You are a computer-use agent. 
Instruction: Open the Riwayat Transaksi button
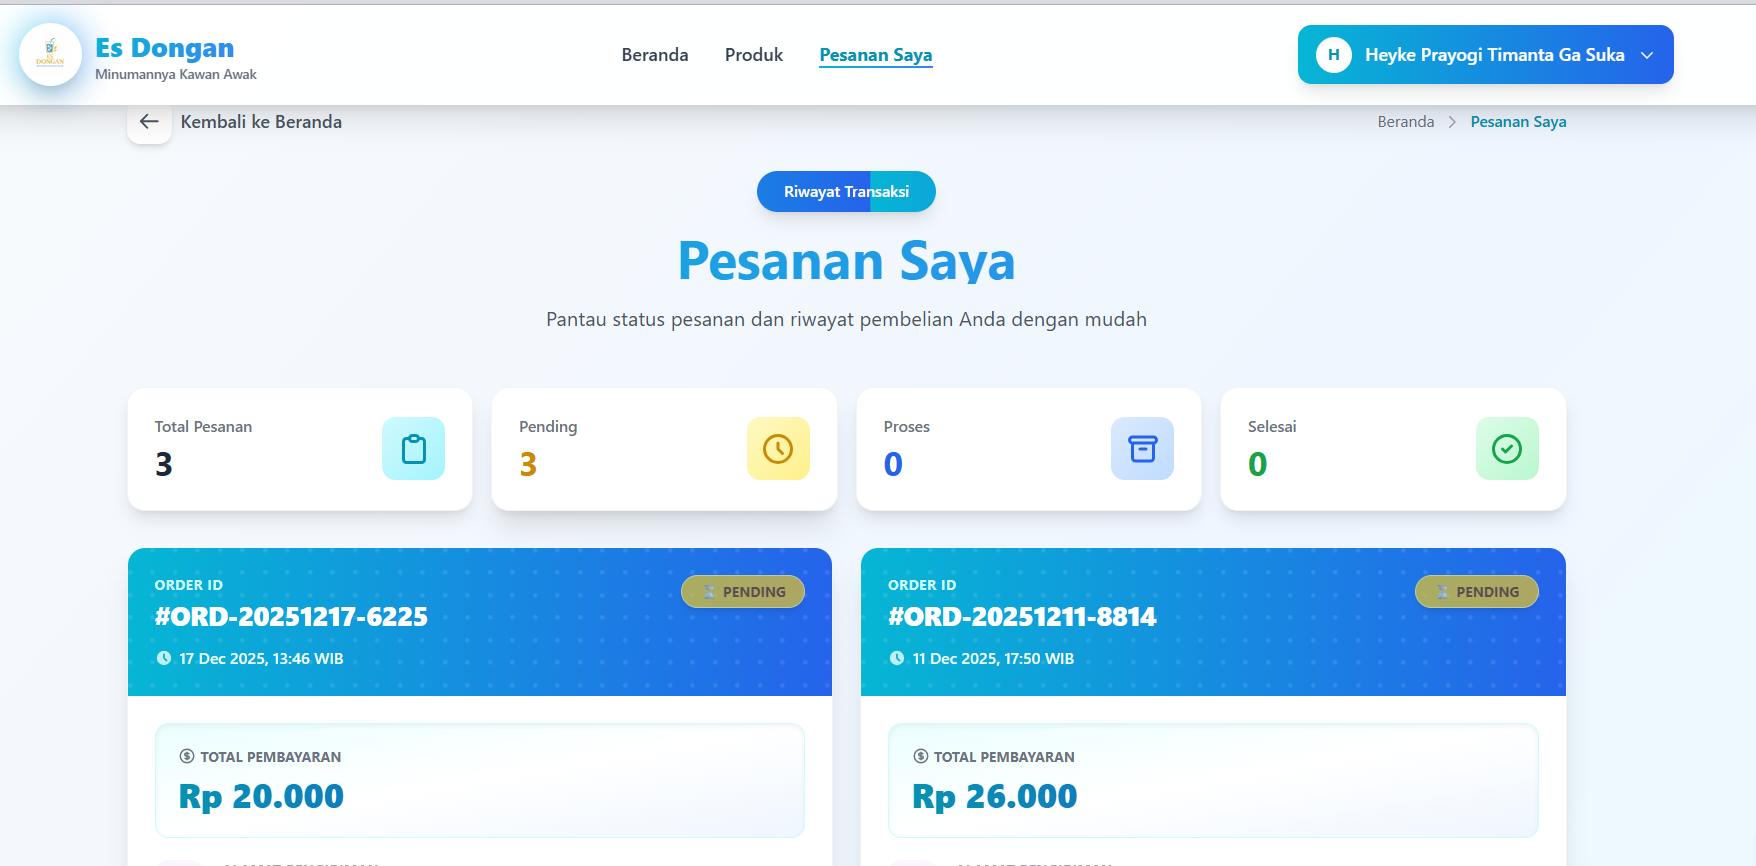[x=846, y=191]
